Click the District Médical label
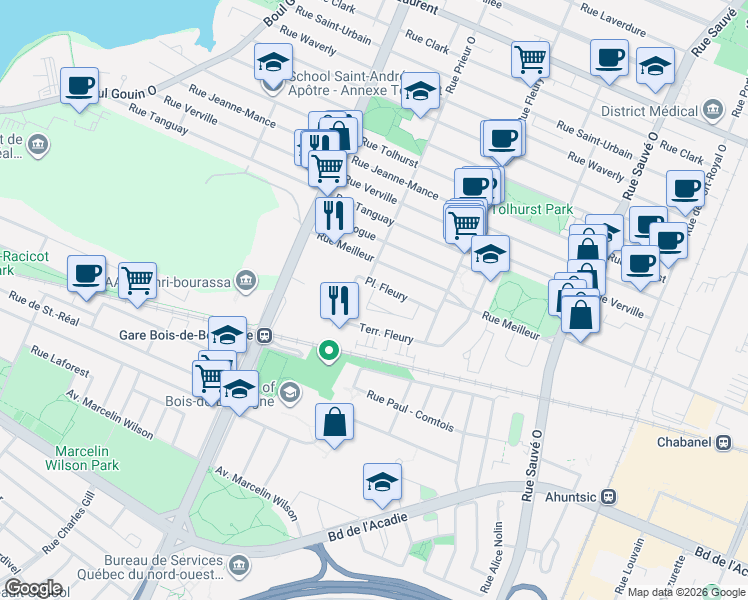The width and height of the screenshot is (748, 600). 649,111
